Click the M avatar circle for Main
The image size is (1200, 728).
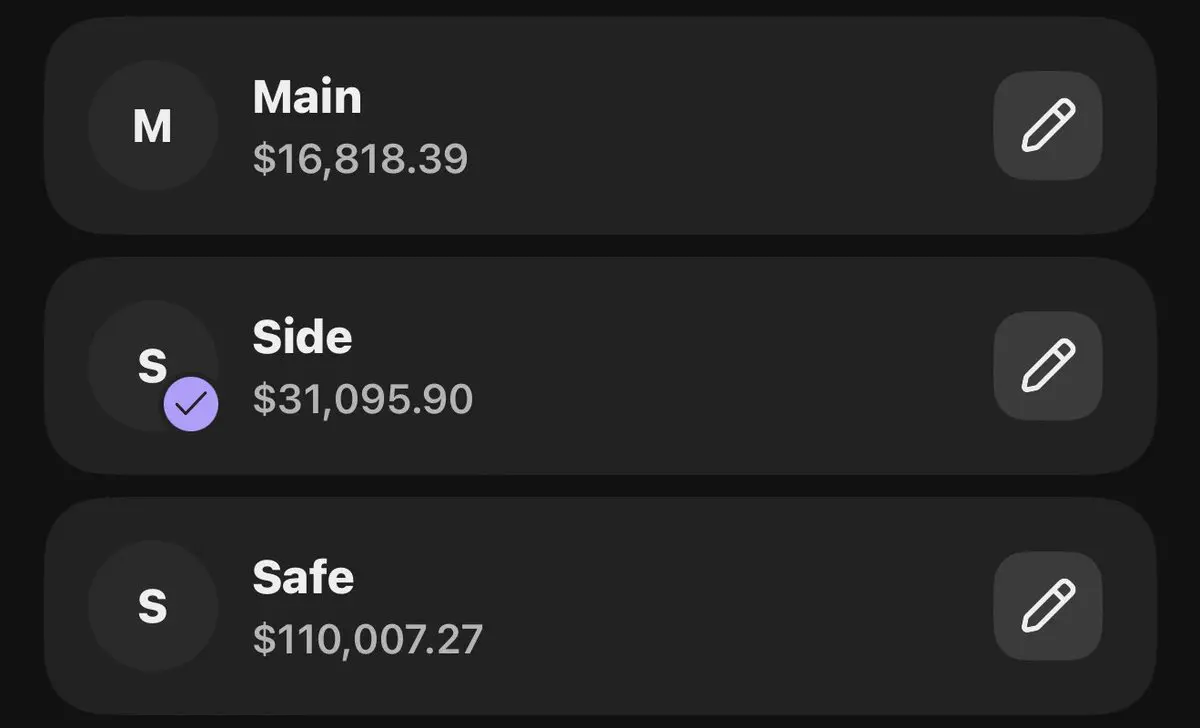(x=153, y=126)
